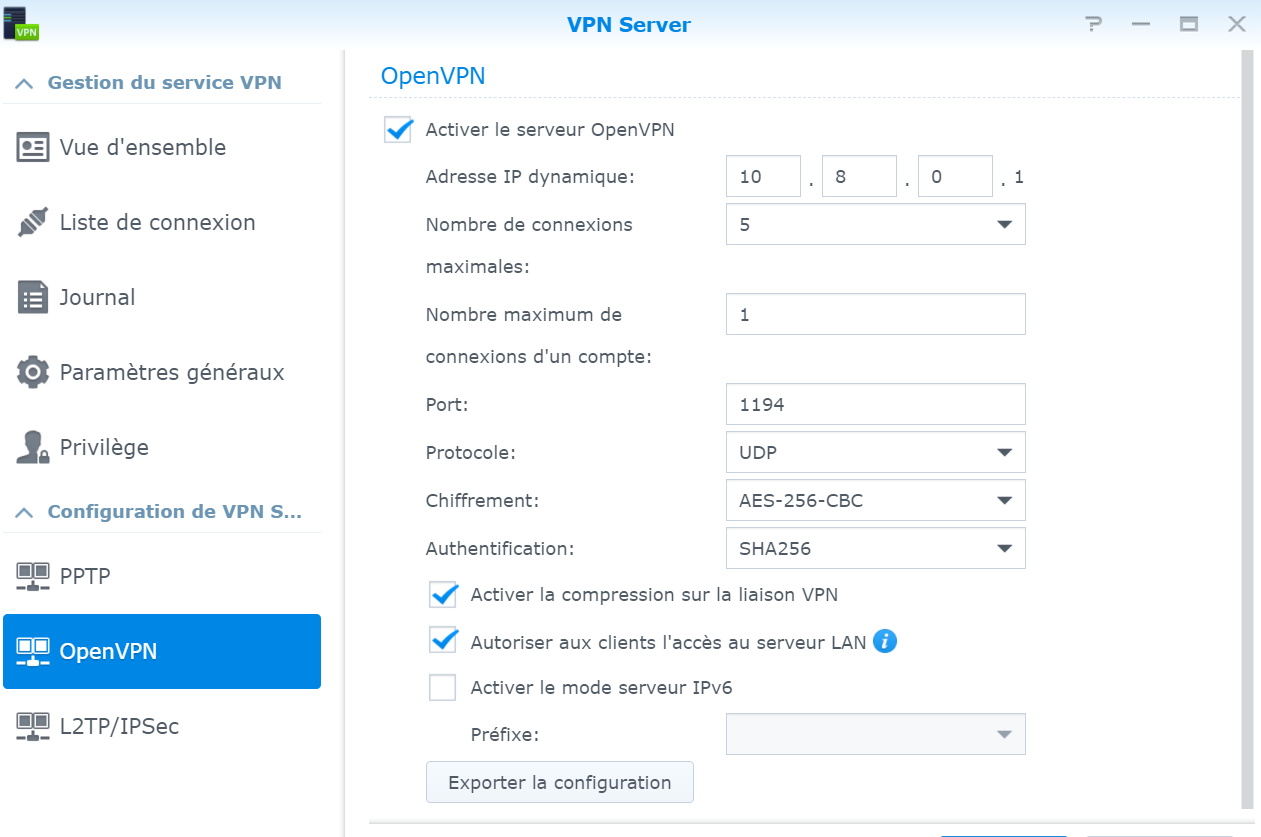
Task: Click the Vue d'ensemble overview icon
Action: tap(33, 147)
